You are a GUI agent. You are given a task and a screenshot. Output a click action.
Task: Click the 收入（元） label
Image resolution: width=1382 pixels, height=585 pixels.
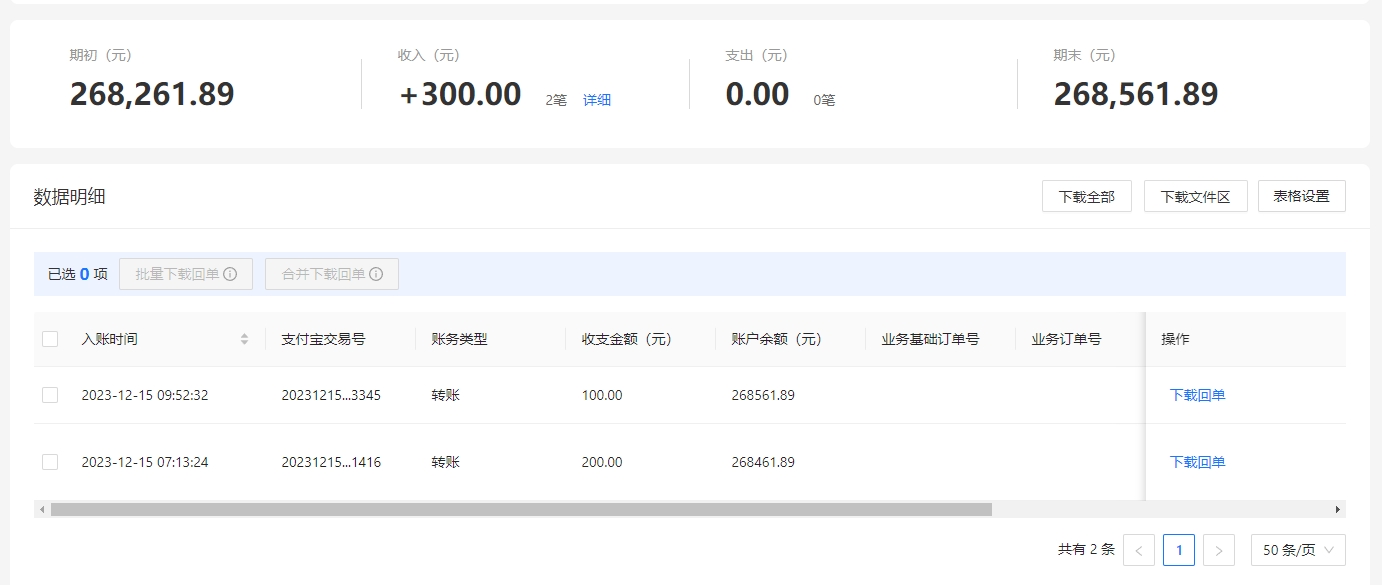click(x=429, y=56)
